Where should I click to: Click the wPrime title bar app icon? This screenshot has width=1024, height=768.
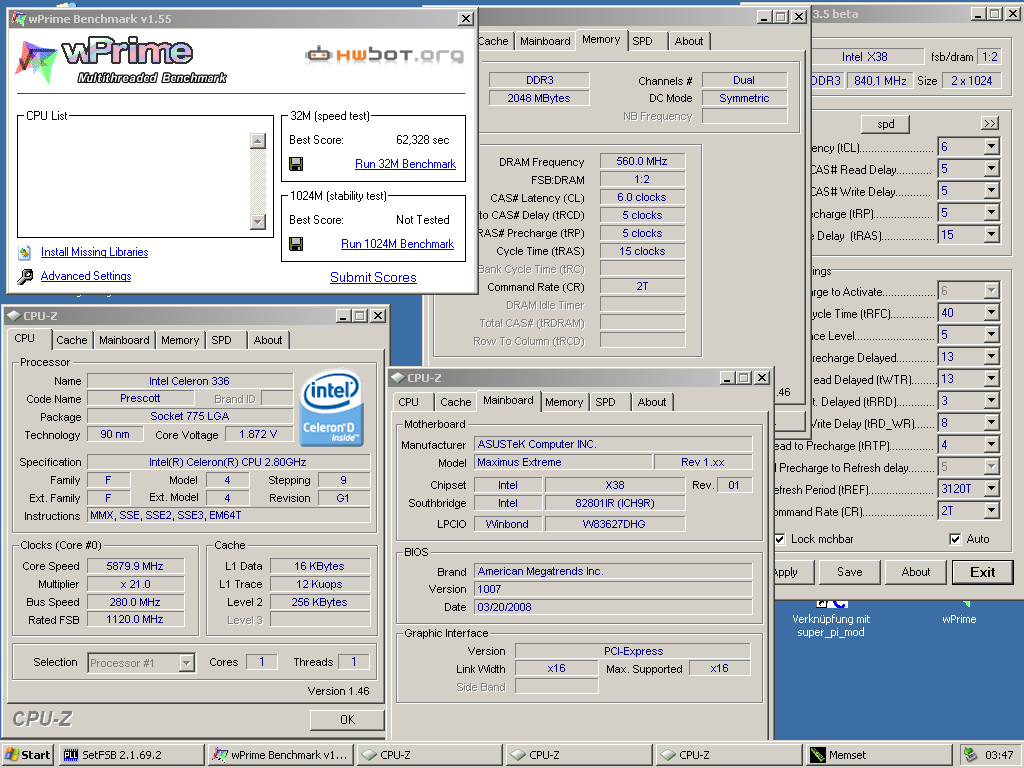pos(18,18)
